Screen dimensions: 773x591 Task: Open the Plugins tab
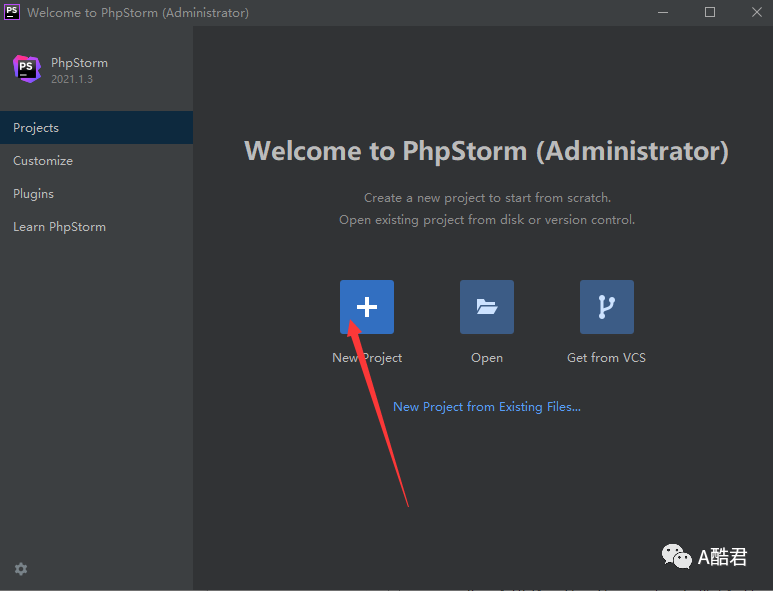click(x=97, y=194)
